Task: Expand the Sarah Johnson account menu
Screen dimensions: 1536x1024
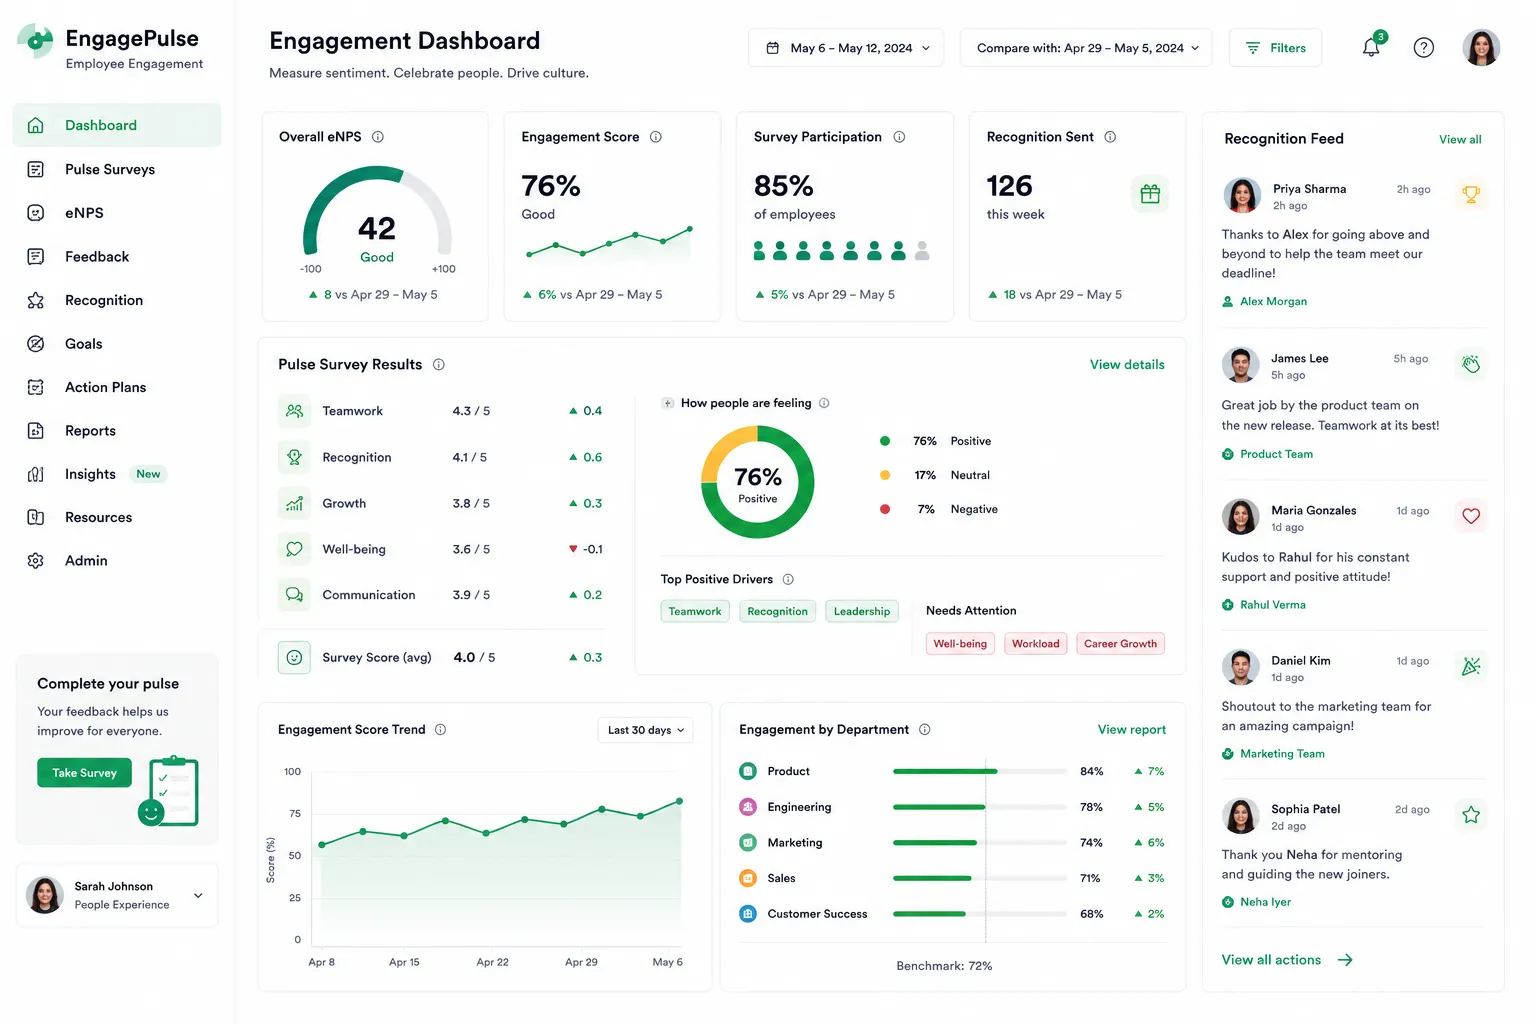Action: [198, 895]
